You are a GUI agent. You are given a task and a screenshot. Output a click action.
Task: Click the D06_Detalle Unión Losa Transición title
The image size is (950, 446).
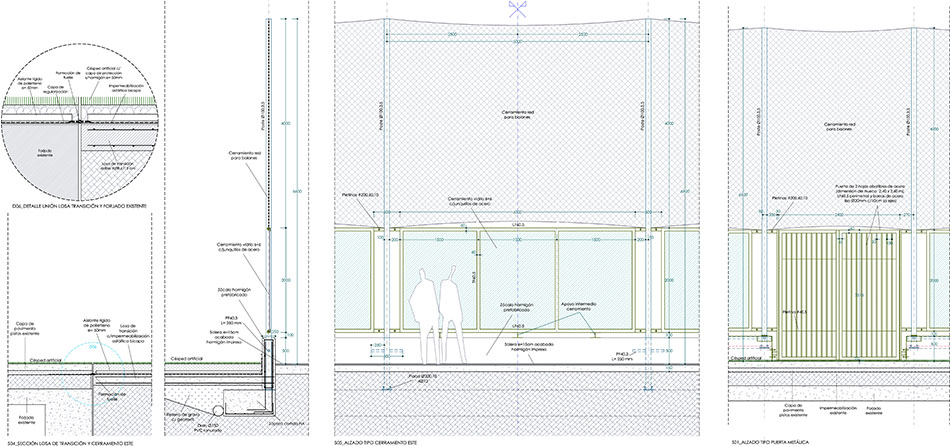pyautogui.click(x=76, y=207)
